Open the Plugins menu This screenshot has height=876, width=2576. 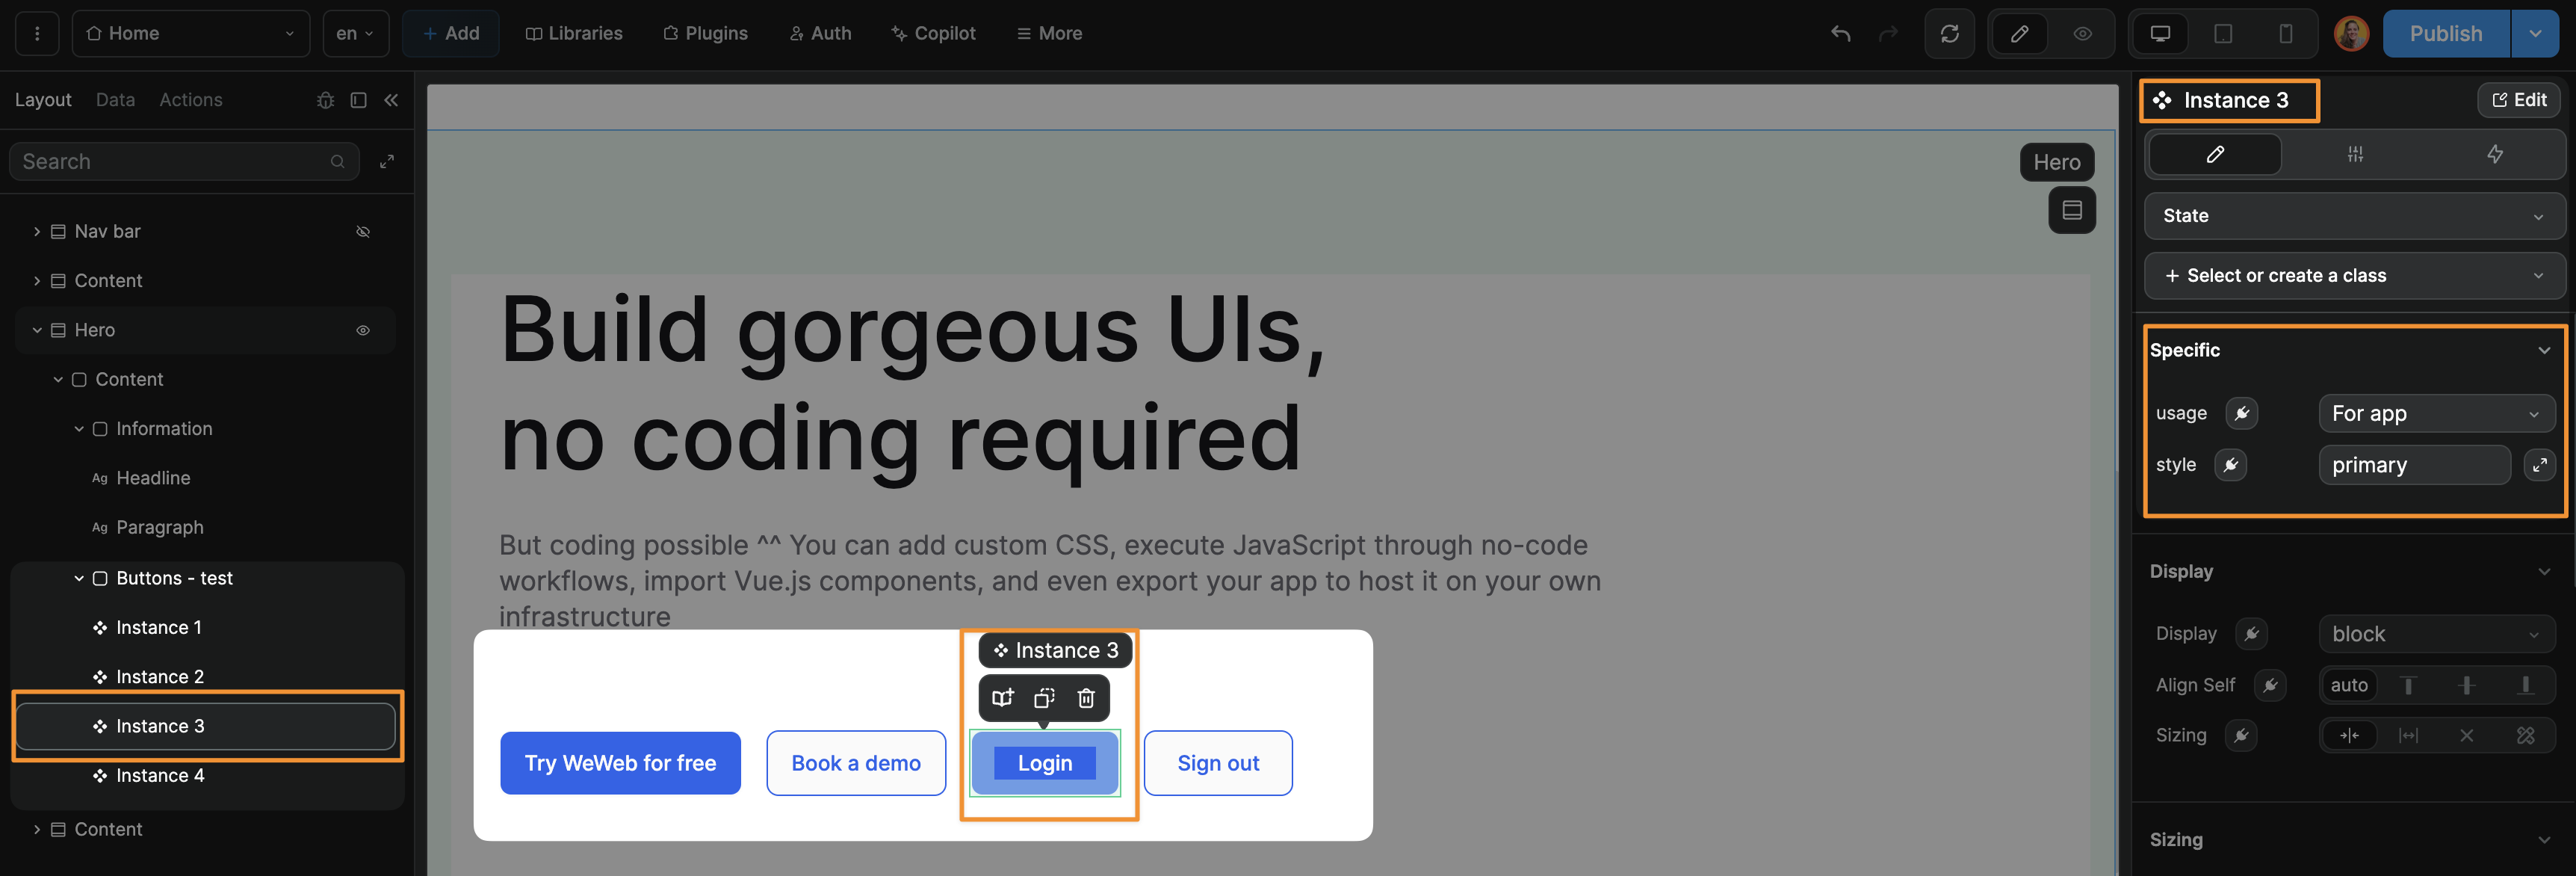tap(705, 34)
